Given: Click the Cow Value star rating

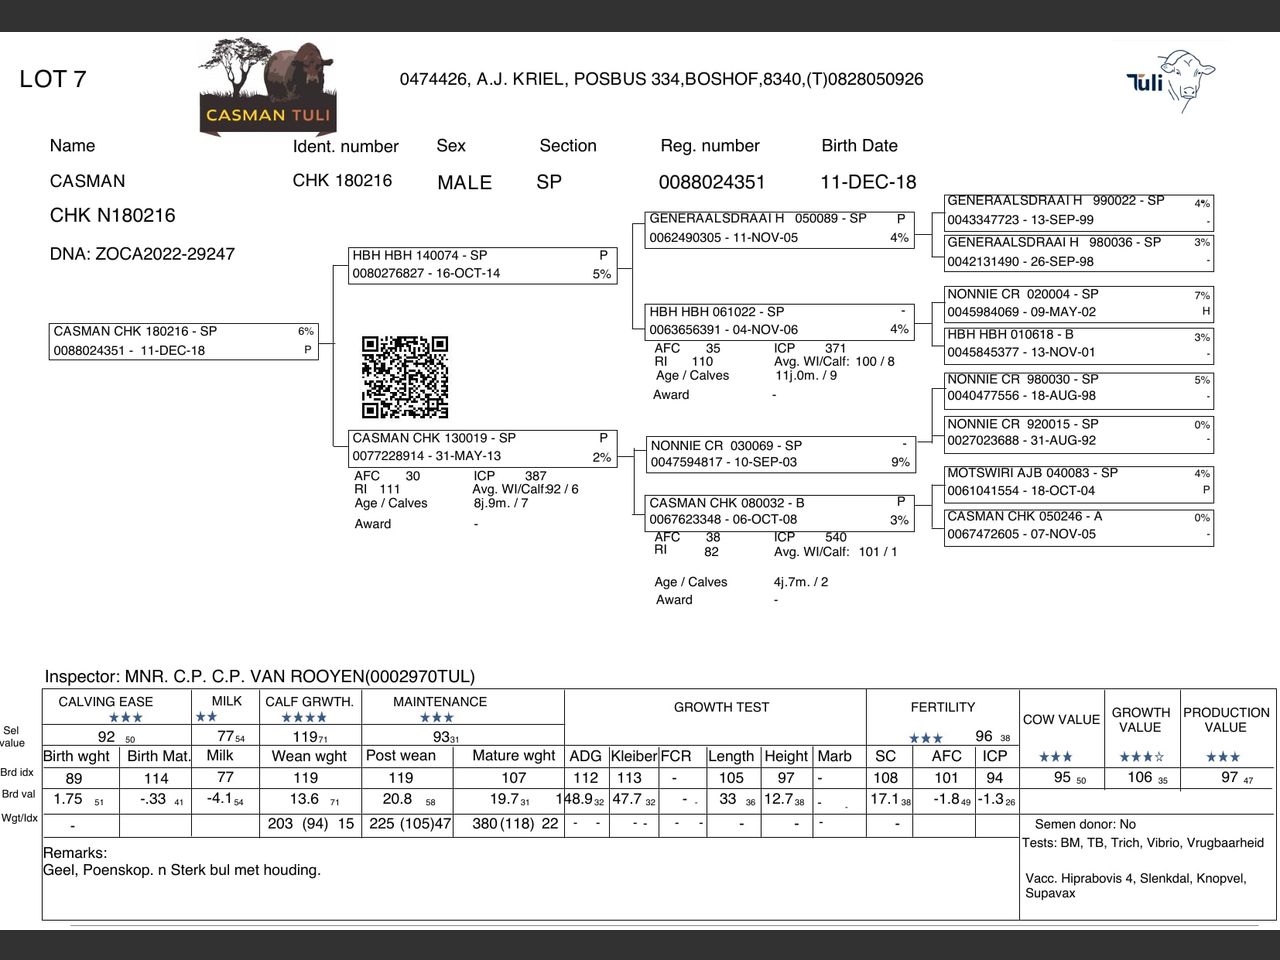Looking at the screenshot, I should 1055,757.
